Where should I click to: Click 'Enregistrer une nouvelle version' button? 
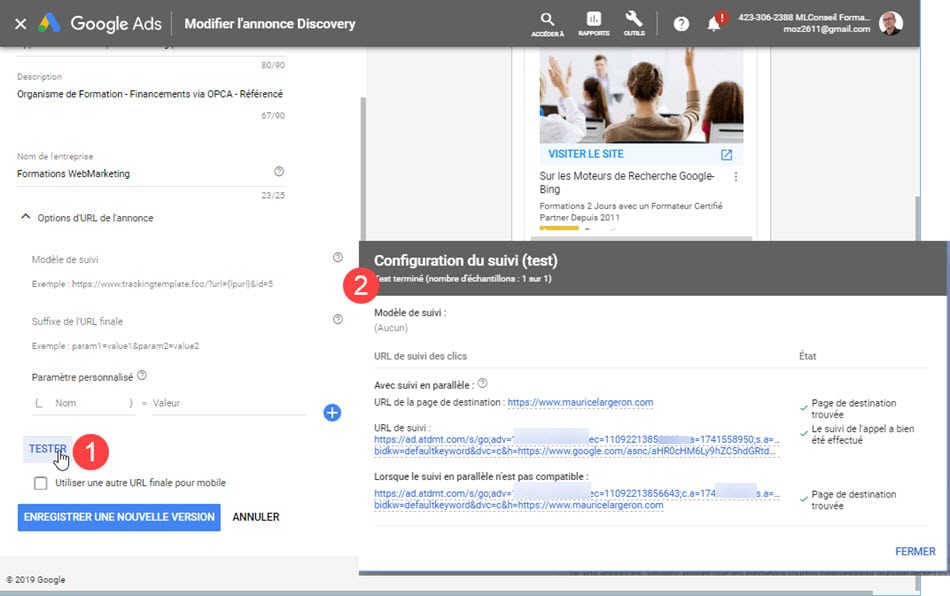point(118,517)
